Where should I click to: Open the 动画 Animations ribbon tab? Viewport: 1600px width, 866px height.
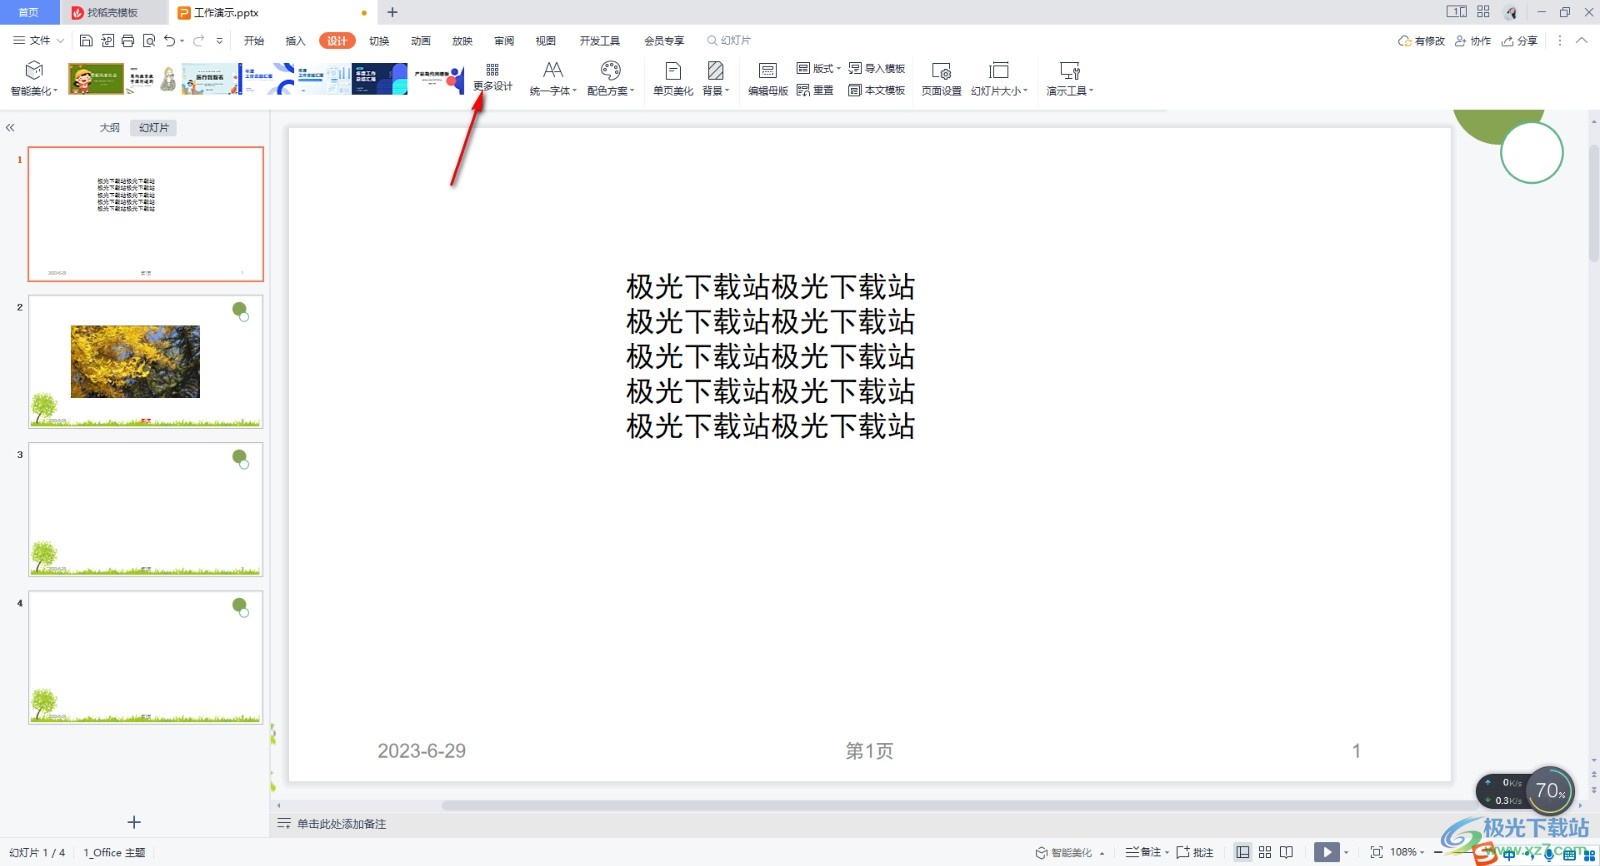421,41
